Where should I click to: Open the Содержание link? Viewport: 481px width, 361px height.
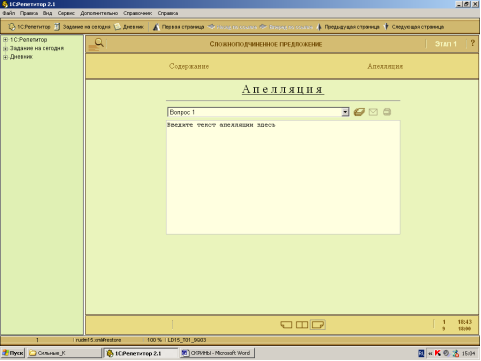coord(189,66)
